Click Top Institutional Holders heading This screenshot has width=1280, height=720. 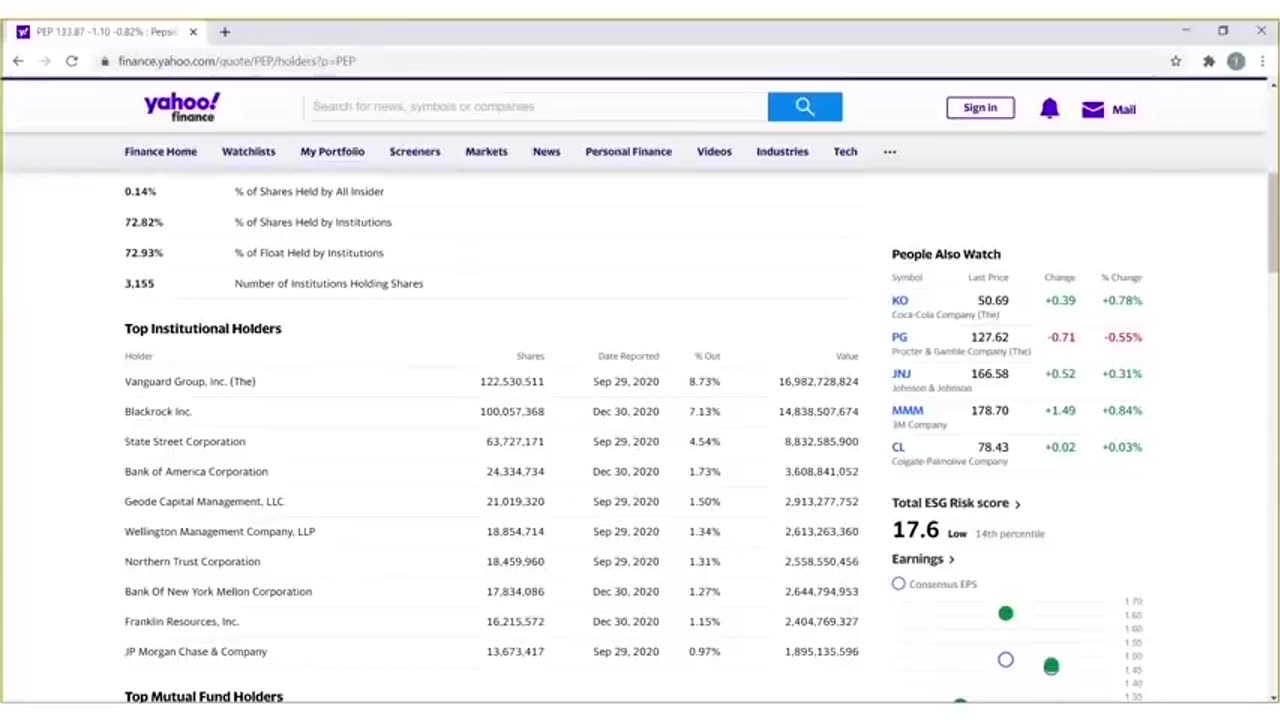pyautogui.click(x=203, y=328)
